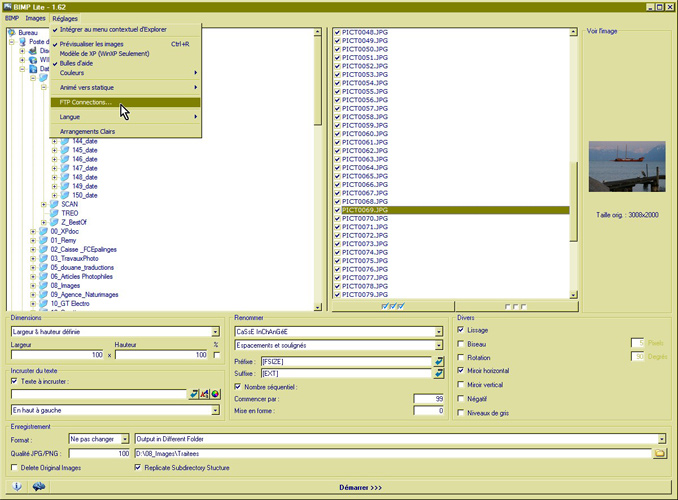The width and height of the screenshot is (678, 500).
Task: Click the tag icon beside Préfixe field
Action: [x=438, y=359]
